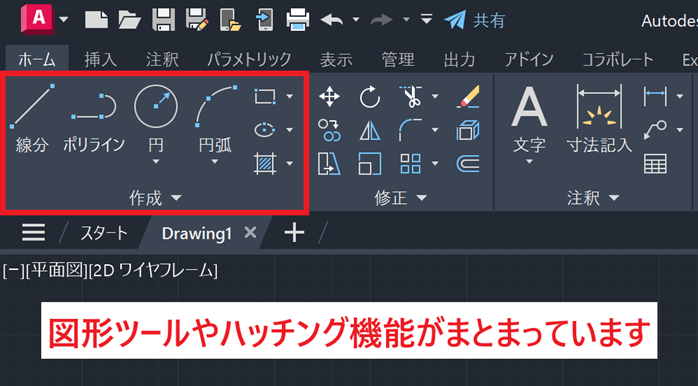
Task: Select the ellipse tool
Action: point(265,130)
